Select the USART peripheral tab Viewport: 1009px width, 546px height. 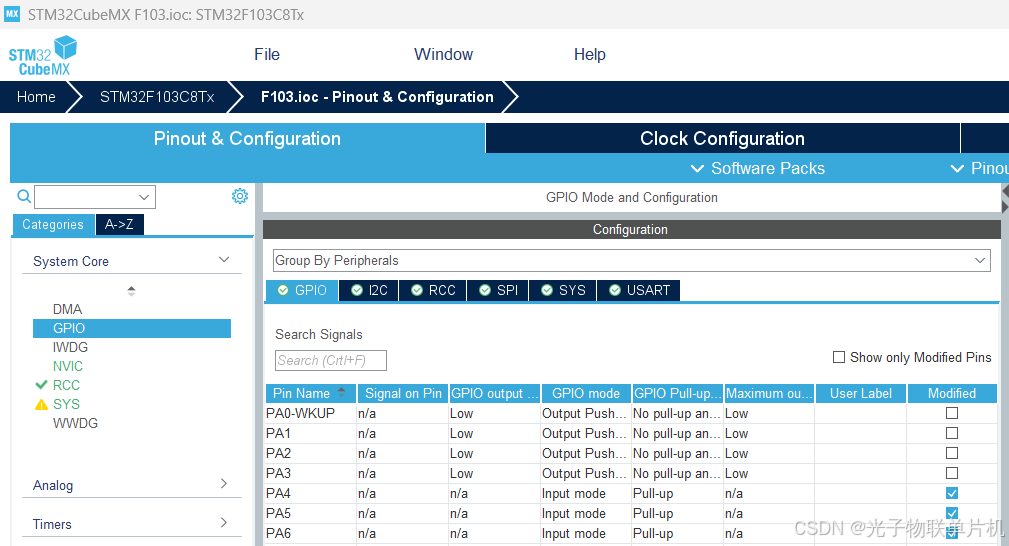(638, 290)
